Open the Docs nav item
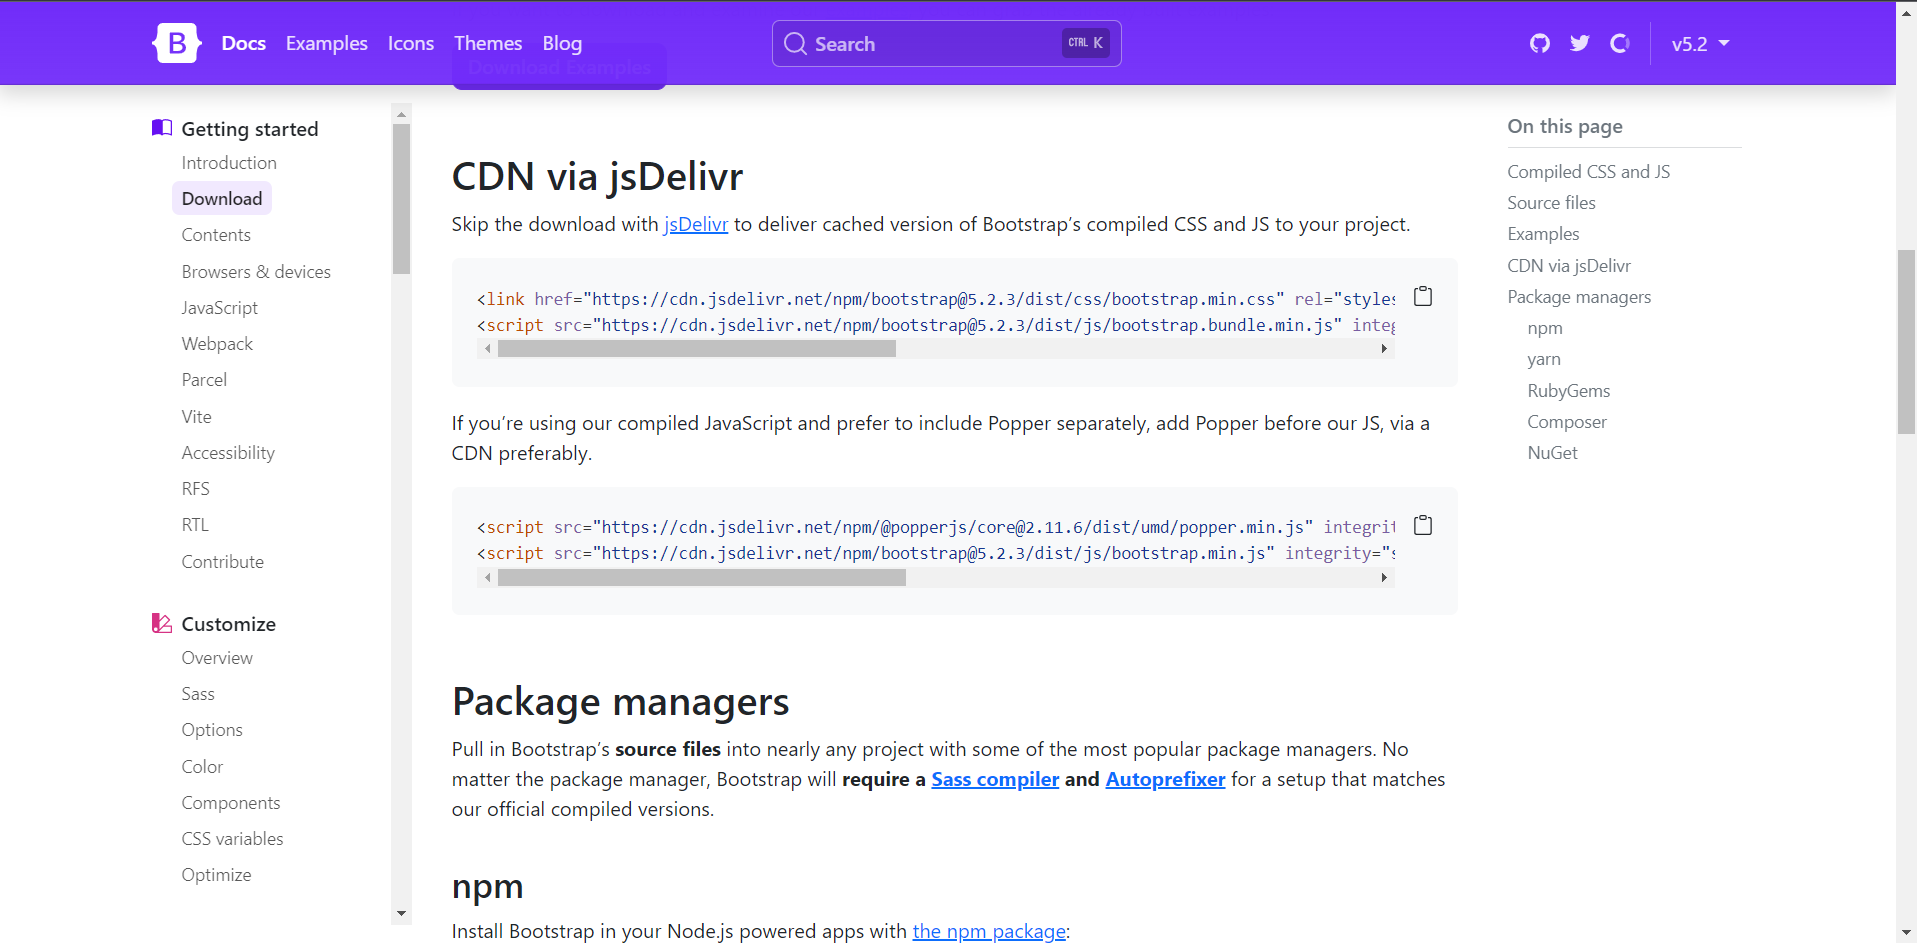Image resolution: width=1917 pixels, height=943 pixels. tap(244, 44)
